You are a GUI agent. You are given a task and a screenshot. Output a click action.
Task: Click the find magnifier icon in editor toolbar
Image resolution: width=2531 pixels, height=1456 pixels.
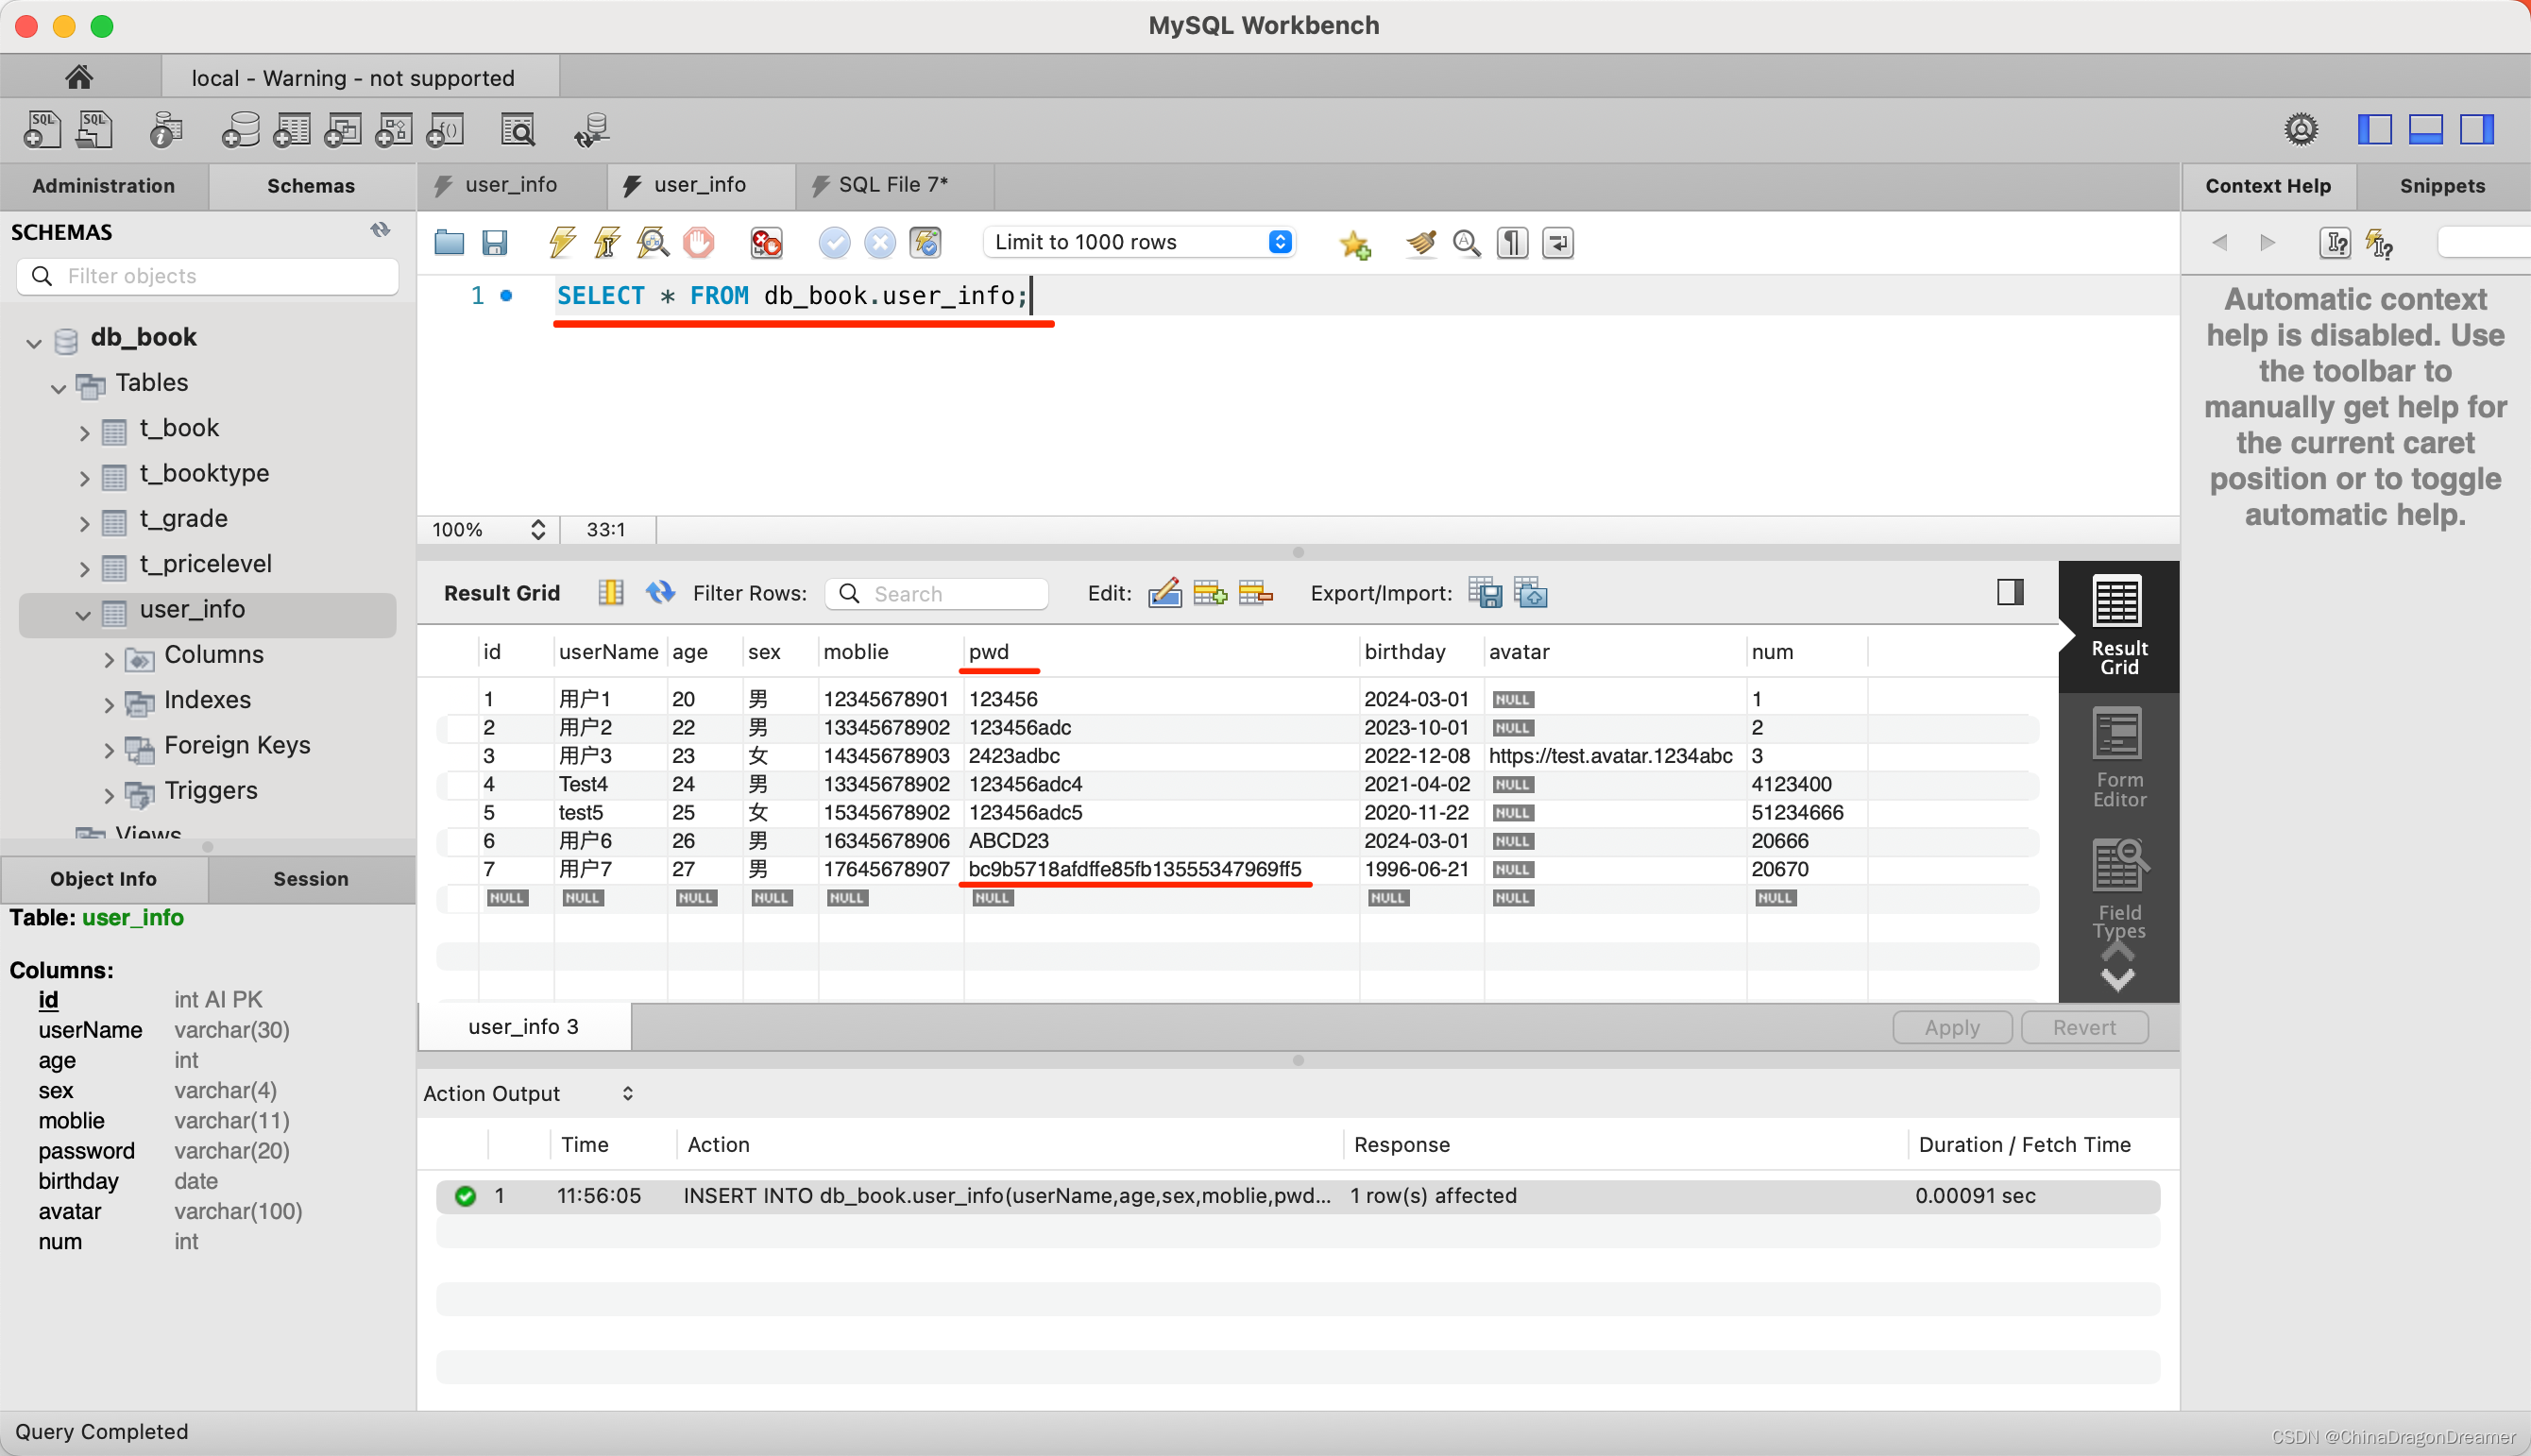click(x=1466, y=243)
